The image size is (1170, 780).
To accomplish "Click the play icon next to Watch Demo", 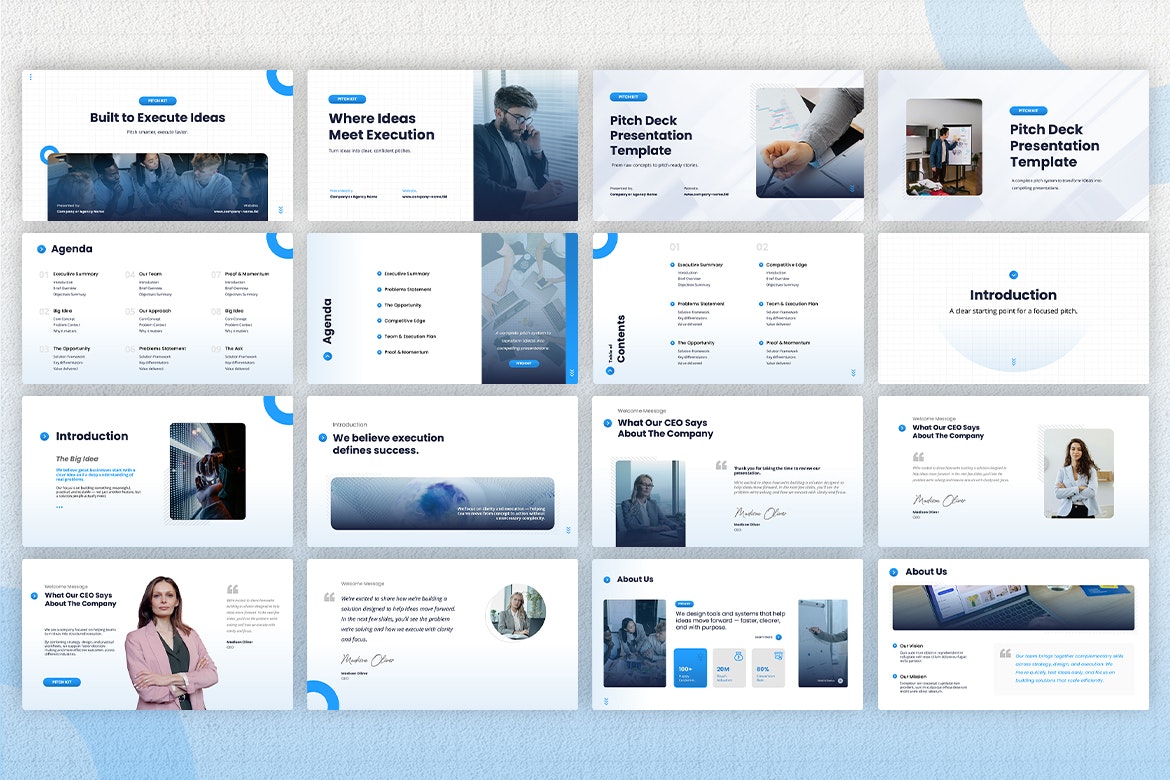I will 841,679.
